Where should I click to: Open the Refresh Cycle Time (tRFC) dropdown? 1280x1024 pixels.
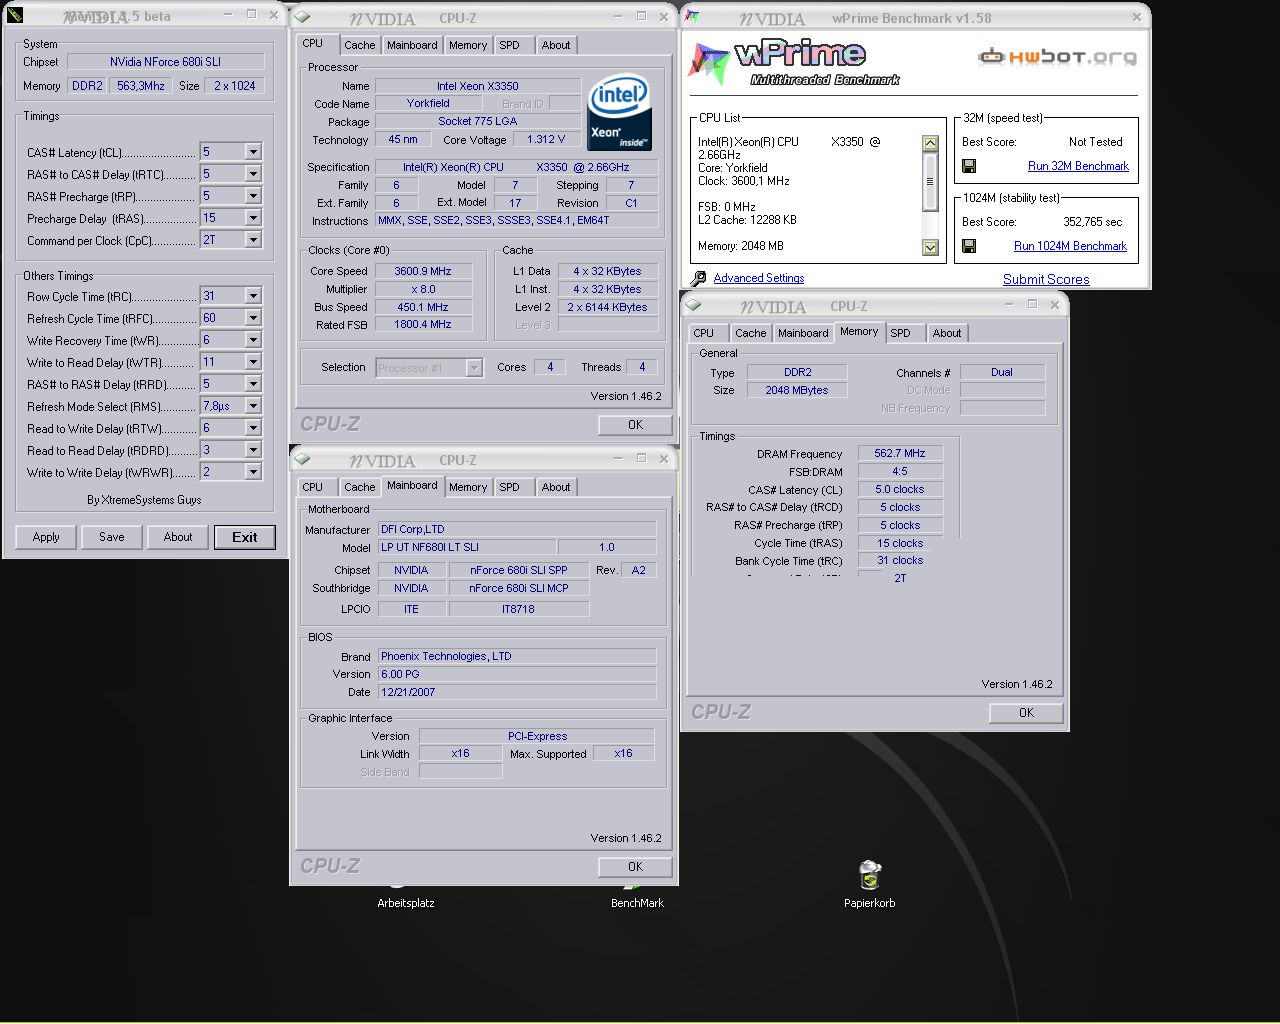click(253, 318)
